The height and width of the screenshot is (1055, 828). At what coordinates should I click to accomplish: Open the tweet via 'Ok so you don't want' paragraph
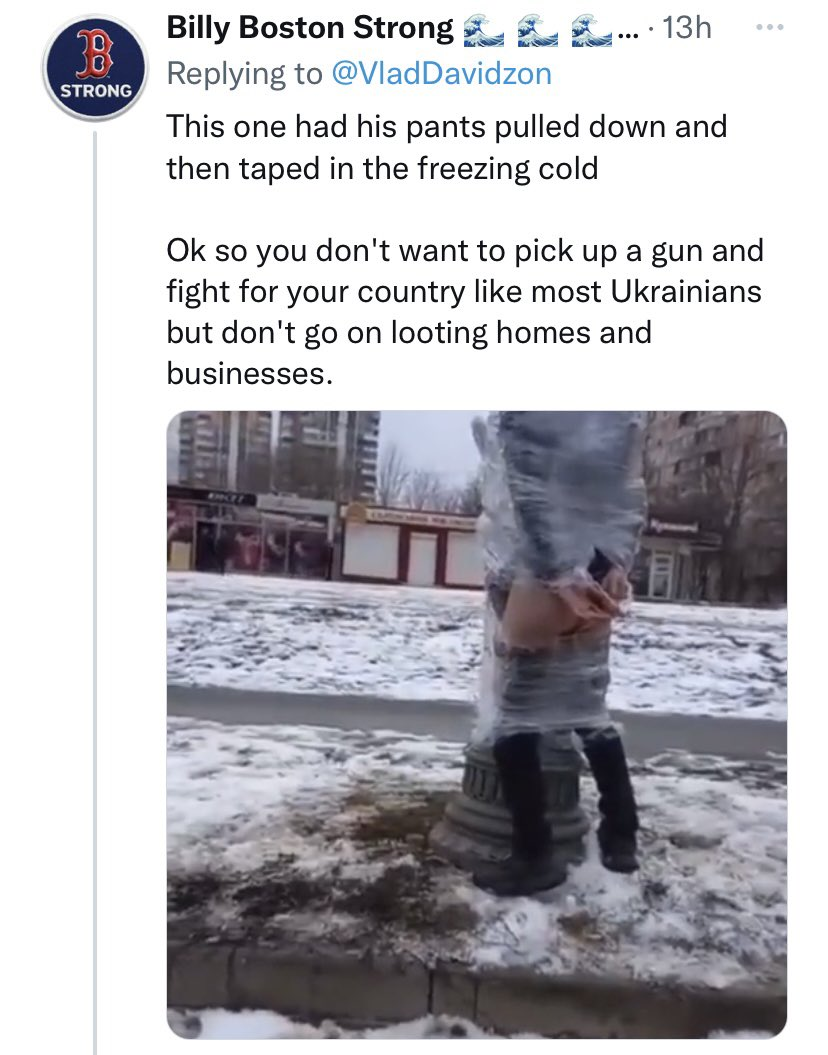[x=465, y=312]
